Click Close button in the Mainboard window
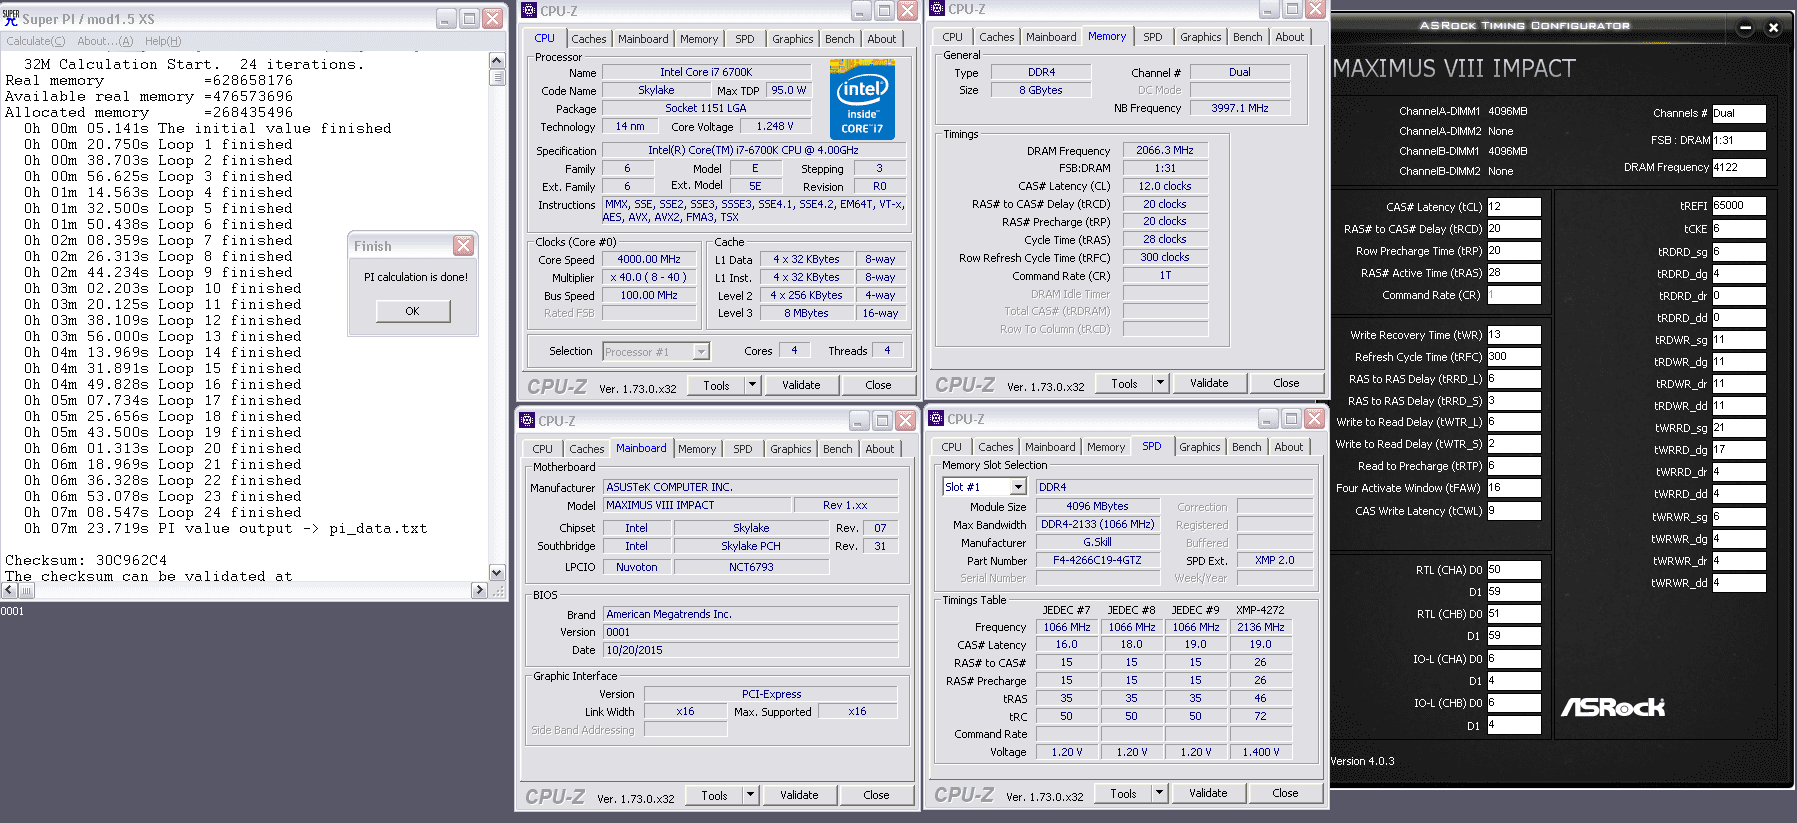 pos(876,795)
